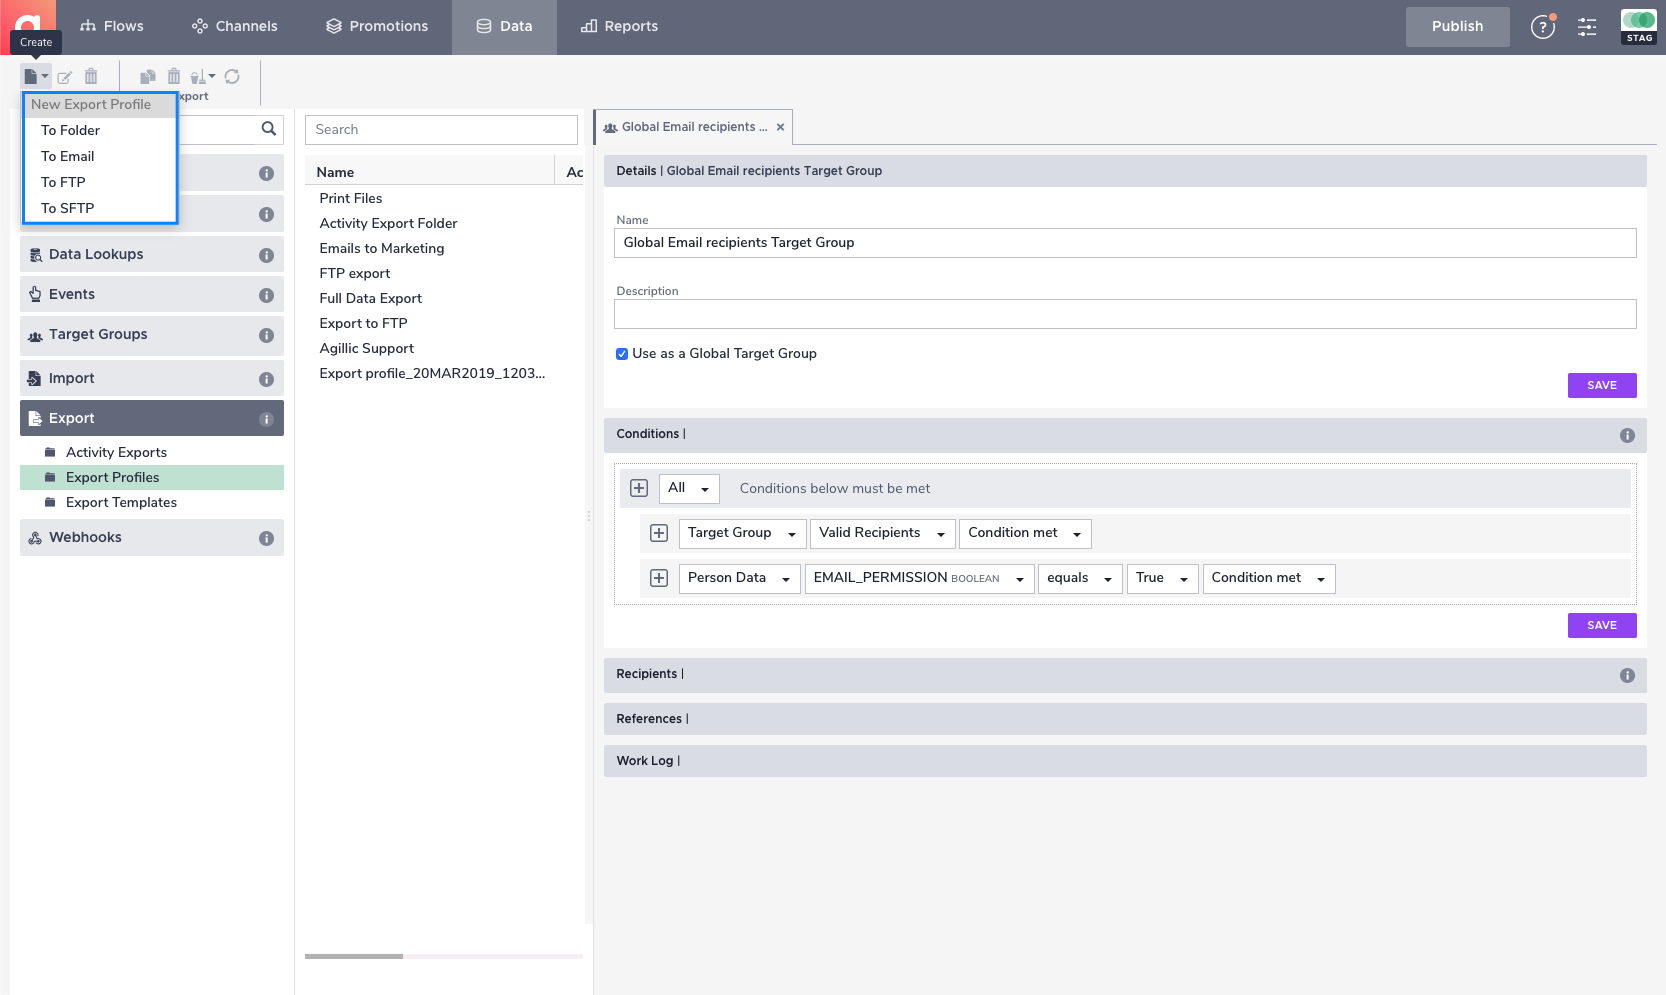Viewport: 1666px width, 995px height.
Task: Expand the Work Log section header
Action: (x=1125, y=761)
